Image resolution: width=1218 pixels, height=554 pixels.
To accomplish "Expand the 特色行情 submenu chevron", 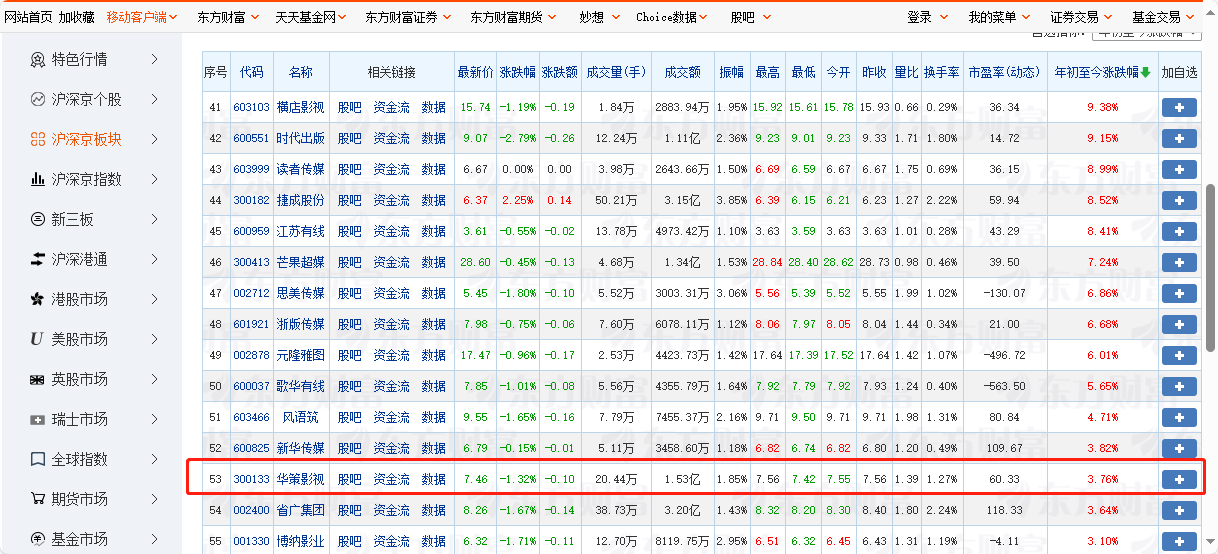I will pyautogui.click(x=155, y=59).
